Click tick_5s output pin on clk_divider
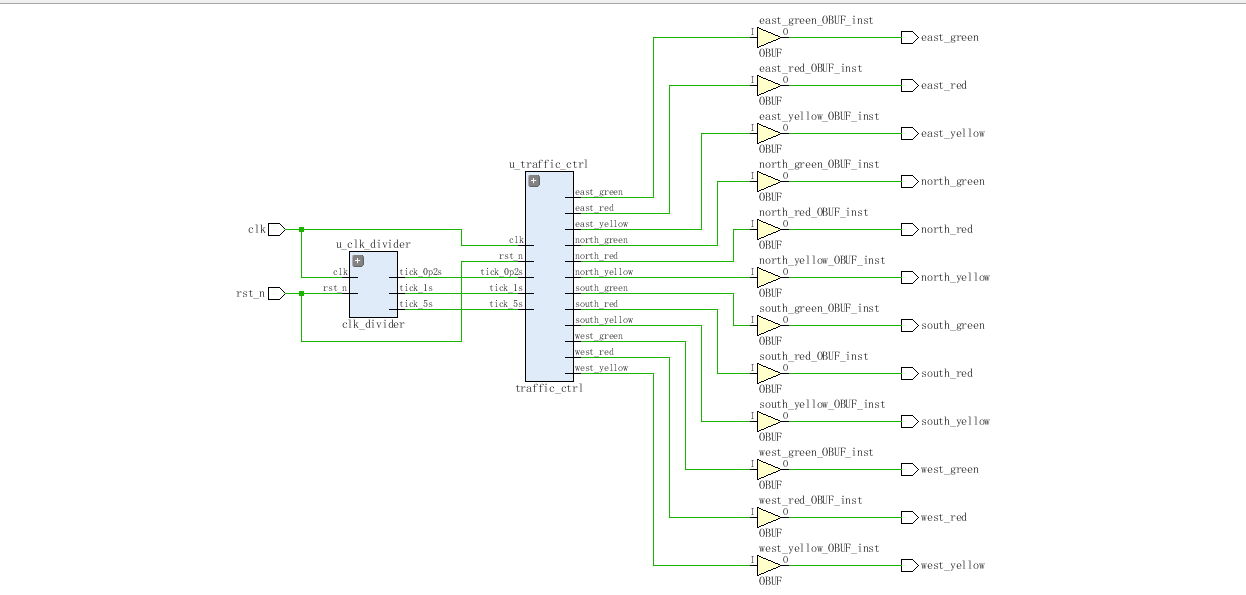1246x595 pixels. coord(417,304)
